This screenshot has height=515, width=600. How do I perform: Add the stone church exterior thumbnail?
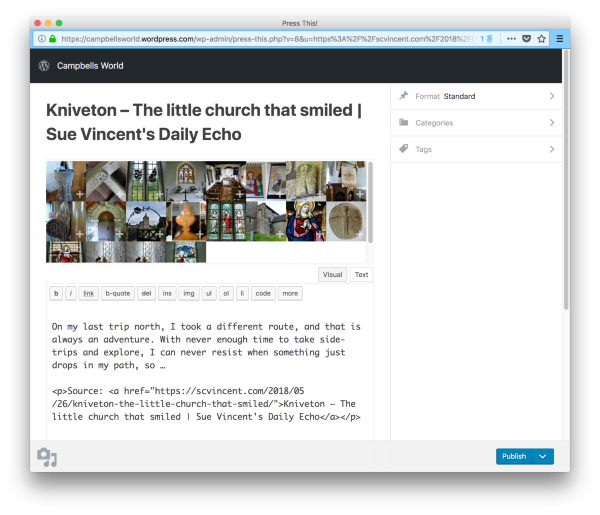266,221
